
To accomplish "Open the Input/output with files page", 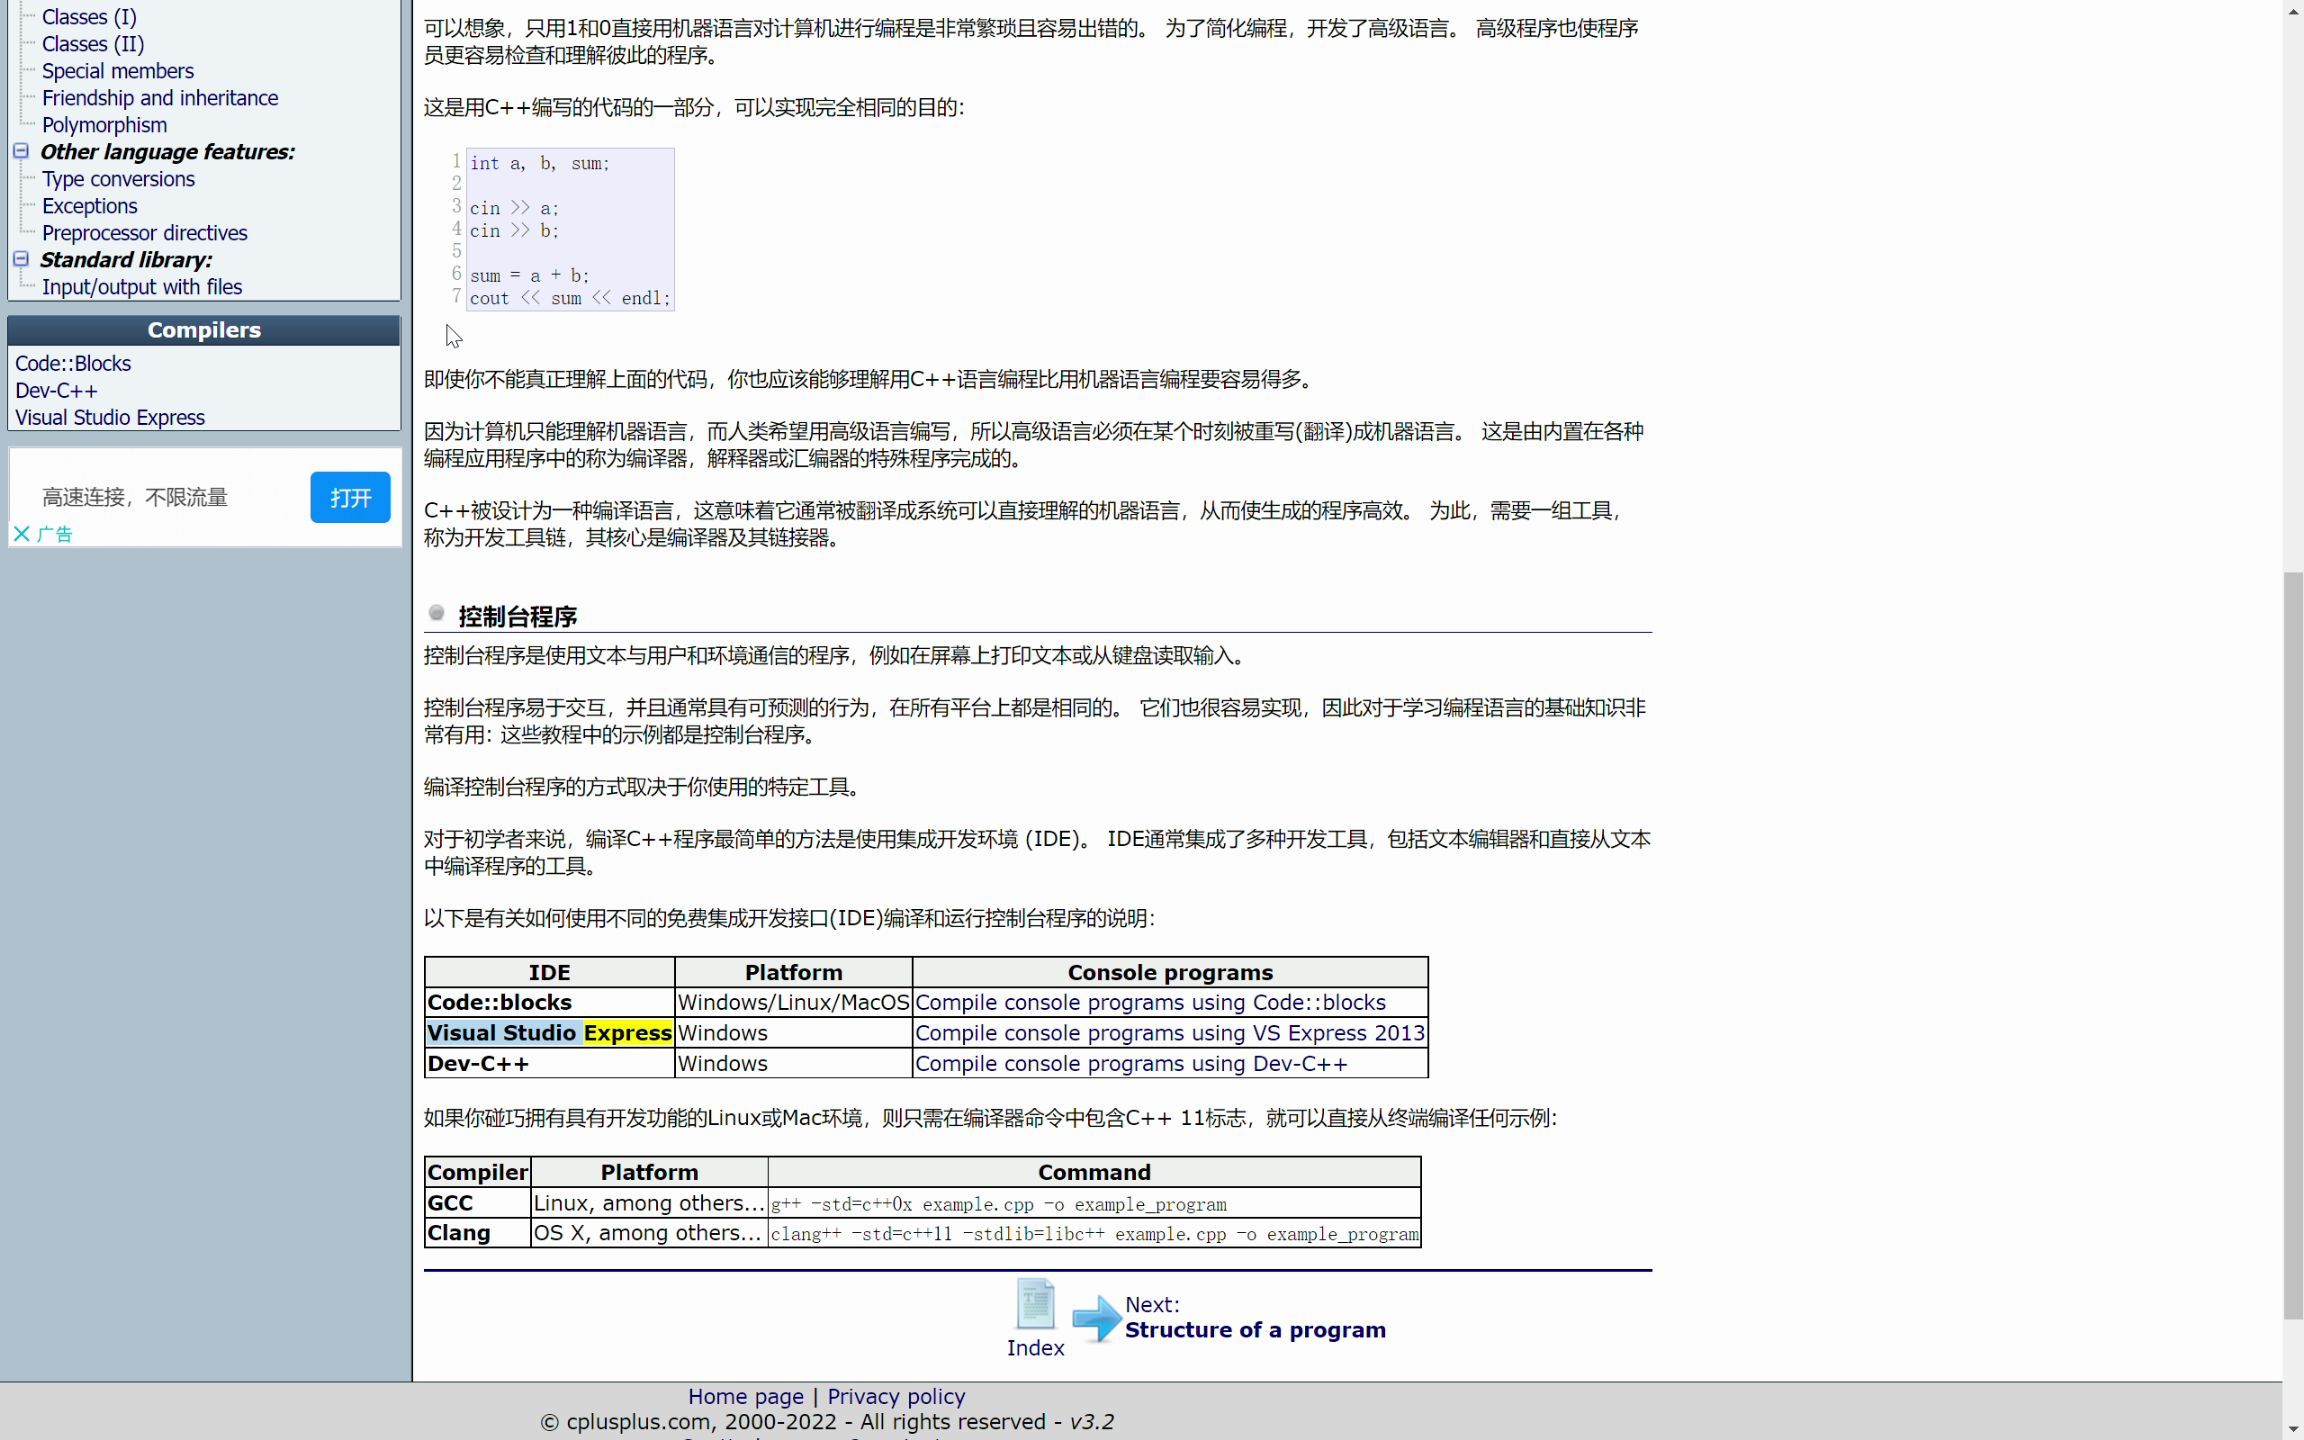I will [x=142, y=286].
